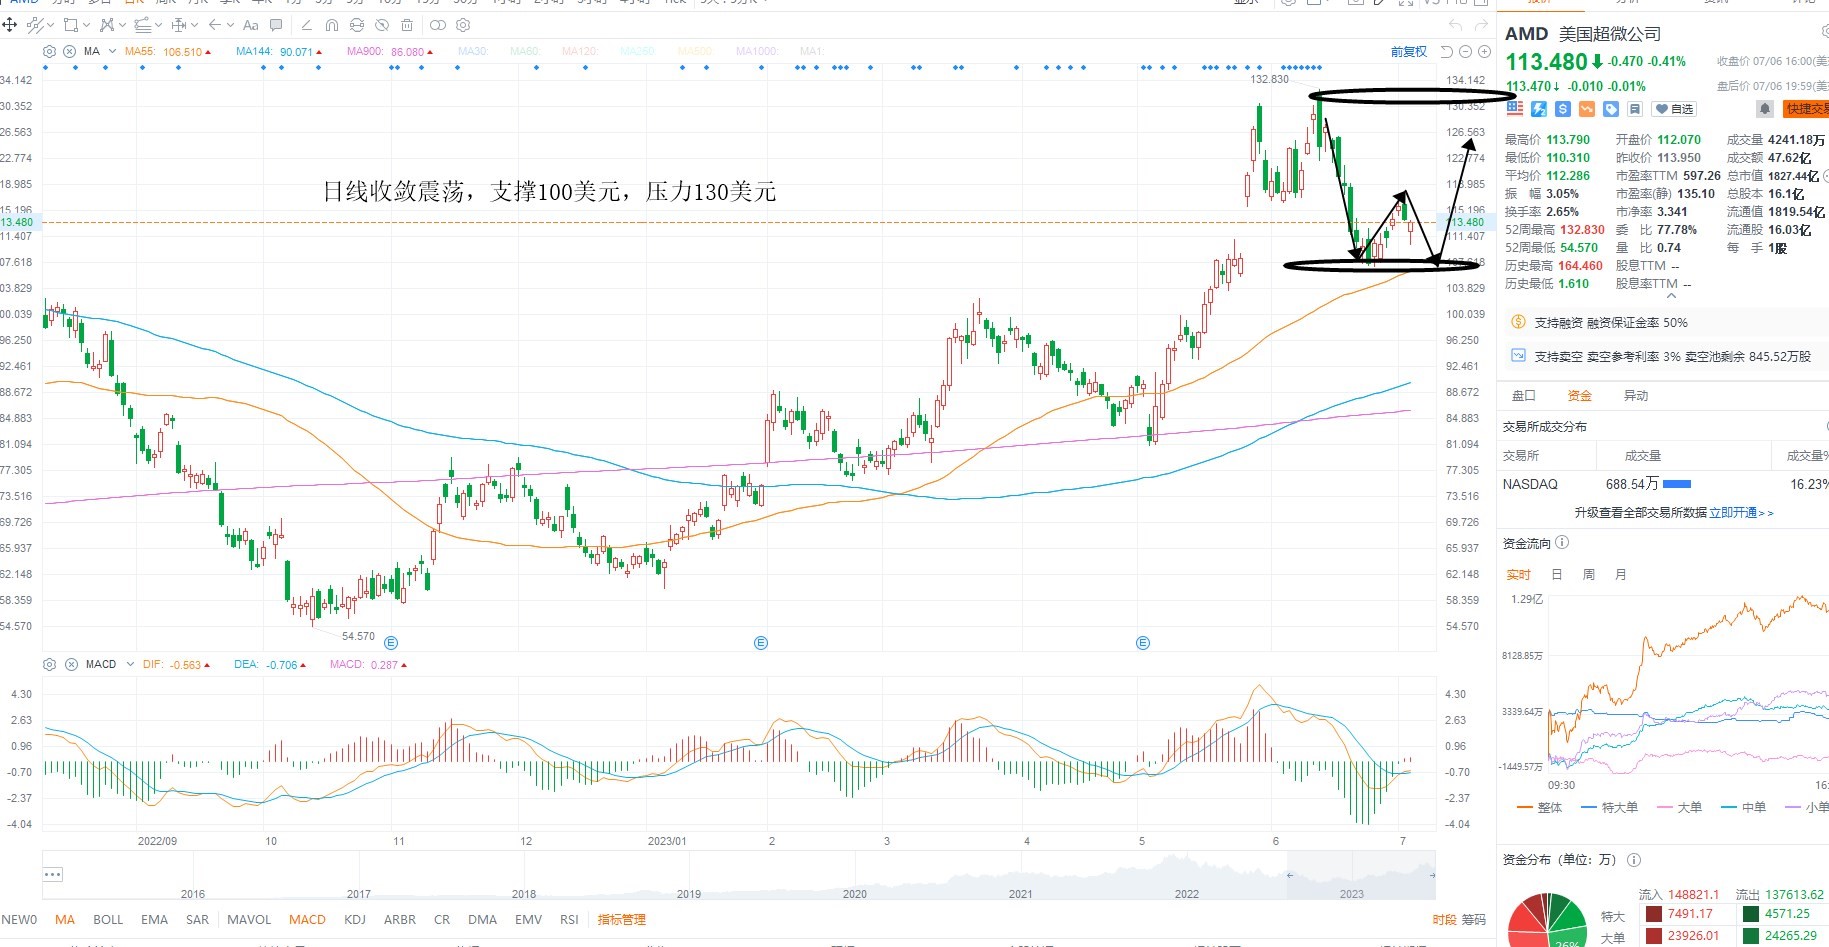This screenshot has width=1829, height=947.
Task: Expand trend line tool options arrow
Action: point(50,25)
